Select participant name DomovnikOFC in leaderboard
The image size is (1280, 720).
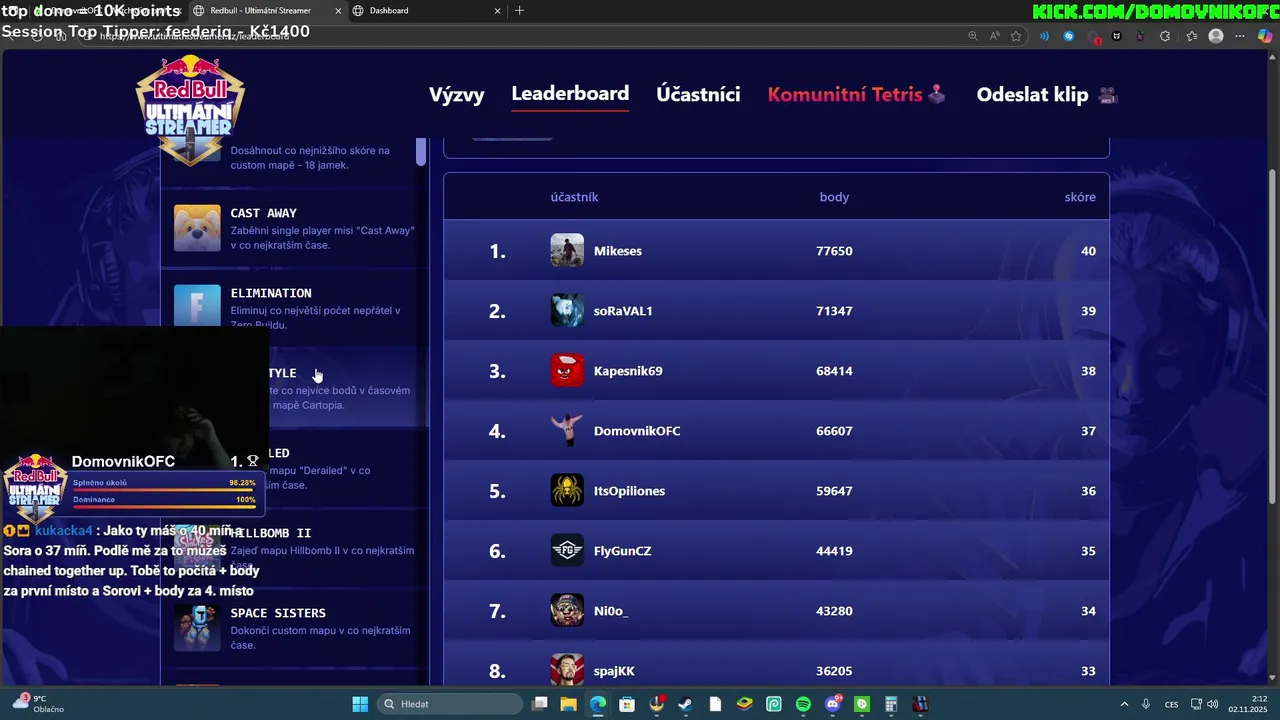pos(637,431)
